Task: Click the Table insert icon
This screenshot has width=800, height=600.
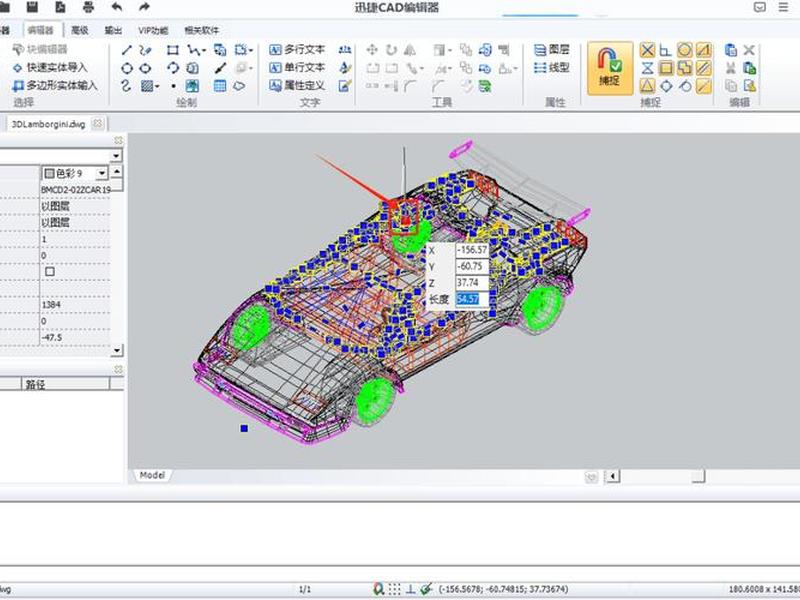Action: [x=220, y=86]
